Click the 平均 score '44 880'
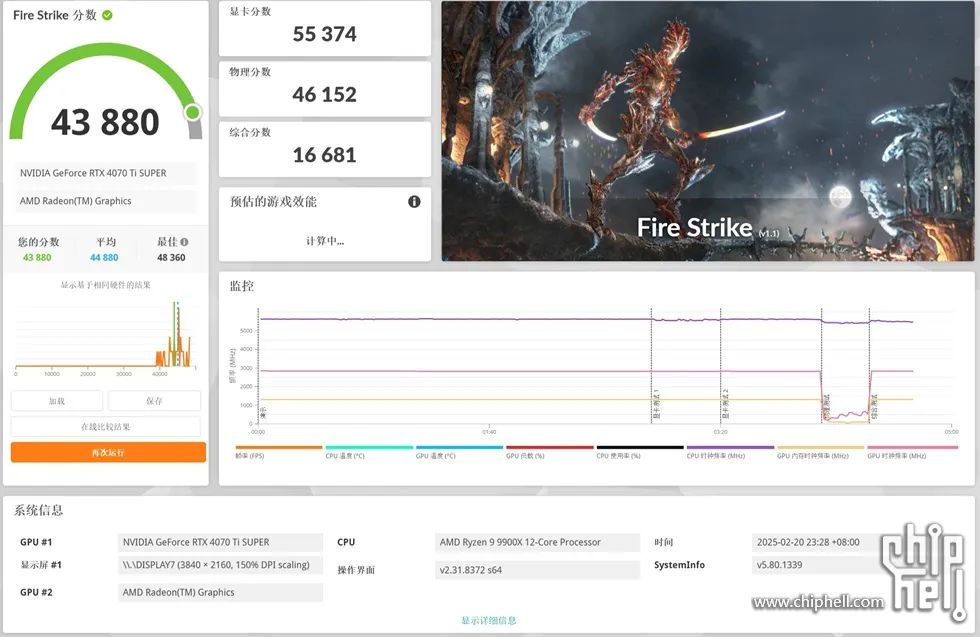This screenshot has height=637, width=980. tap(104, 258)
